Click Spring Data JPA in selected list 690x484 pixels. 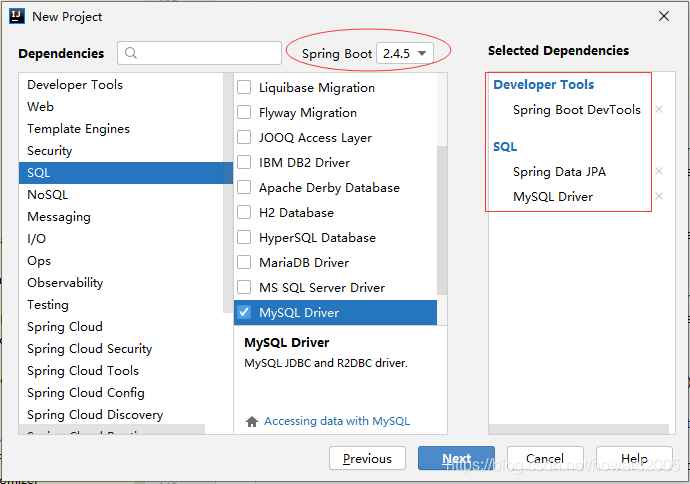click(x=559, y=172)
